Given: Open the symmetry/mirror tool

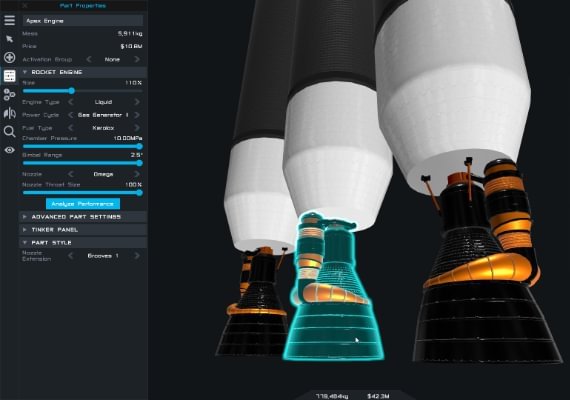Looking at the screenshot, I should pos(9,113).
